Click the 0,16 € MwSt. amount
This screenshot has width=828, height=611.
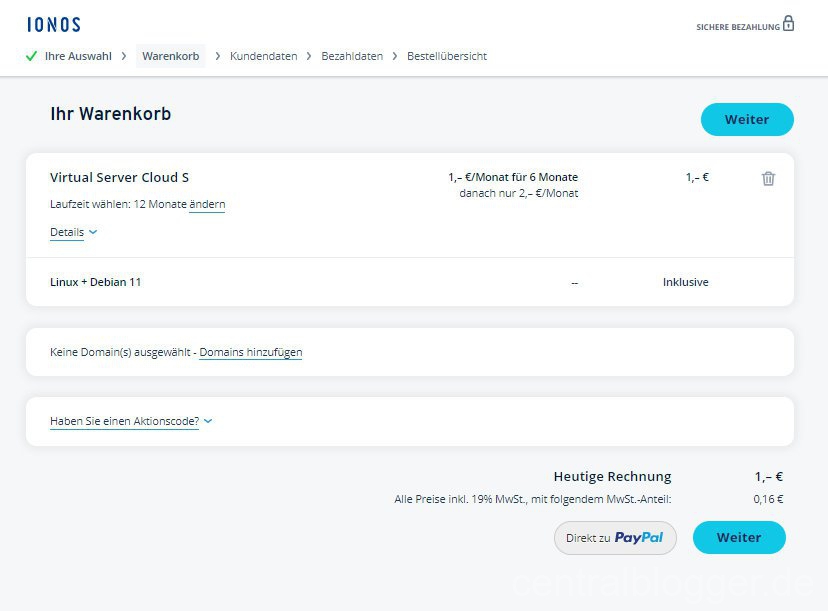pyautogui.click(x=767, y=499)
